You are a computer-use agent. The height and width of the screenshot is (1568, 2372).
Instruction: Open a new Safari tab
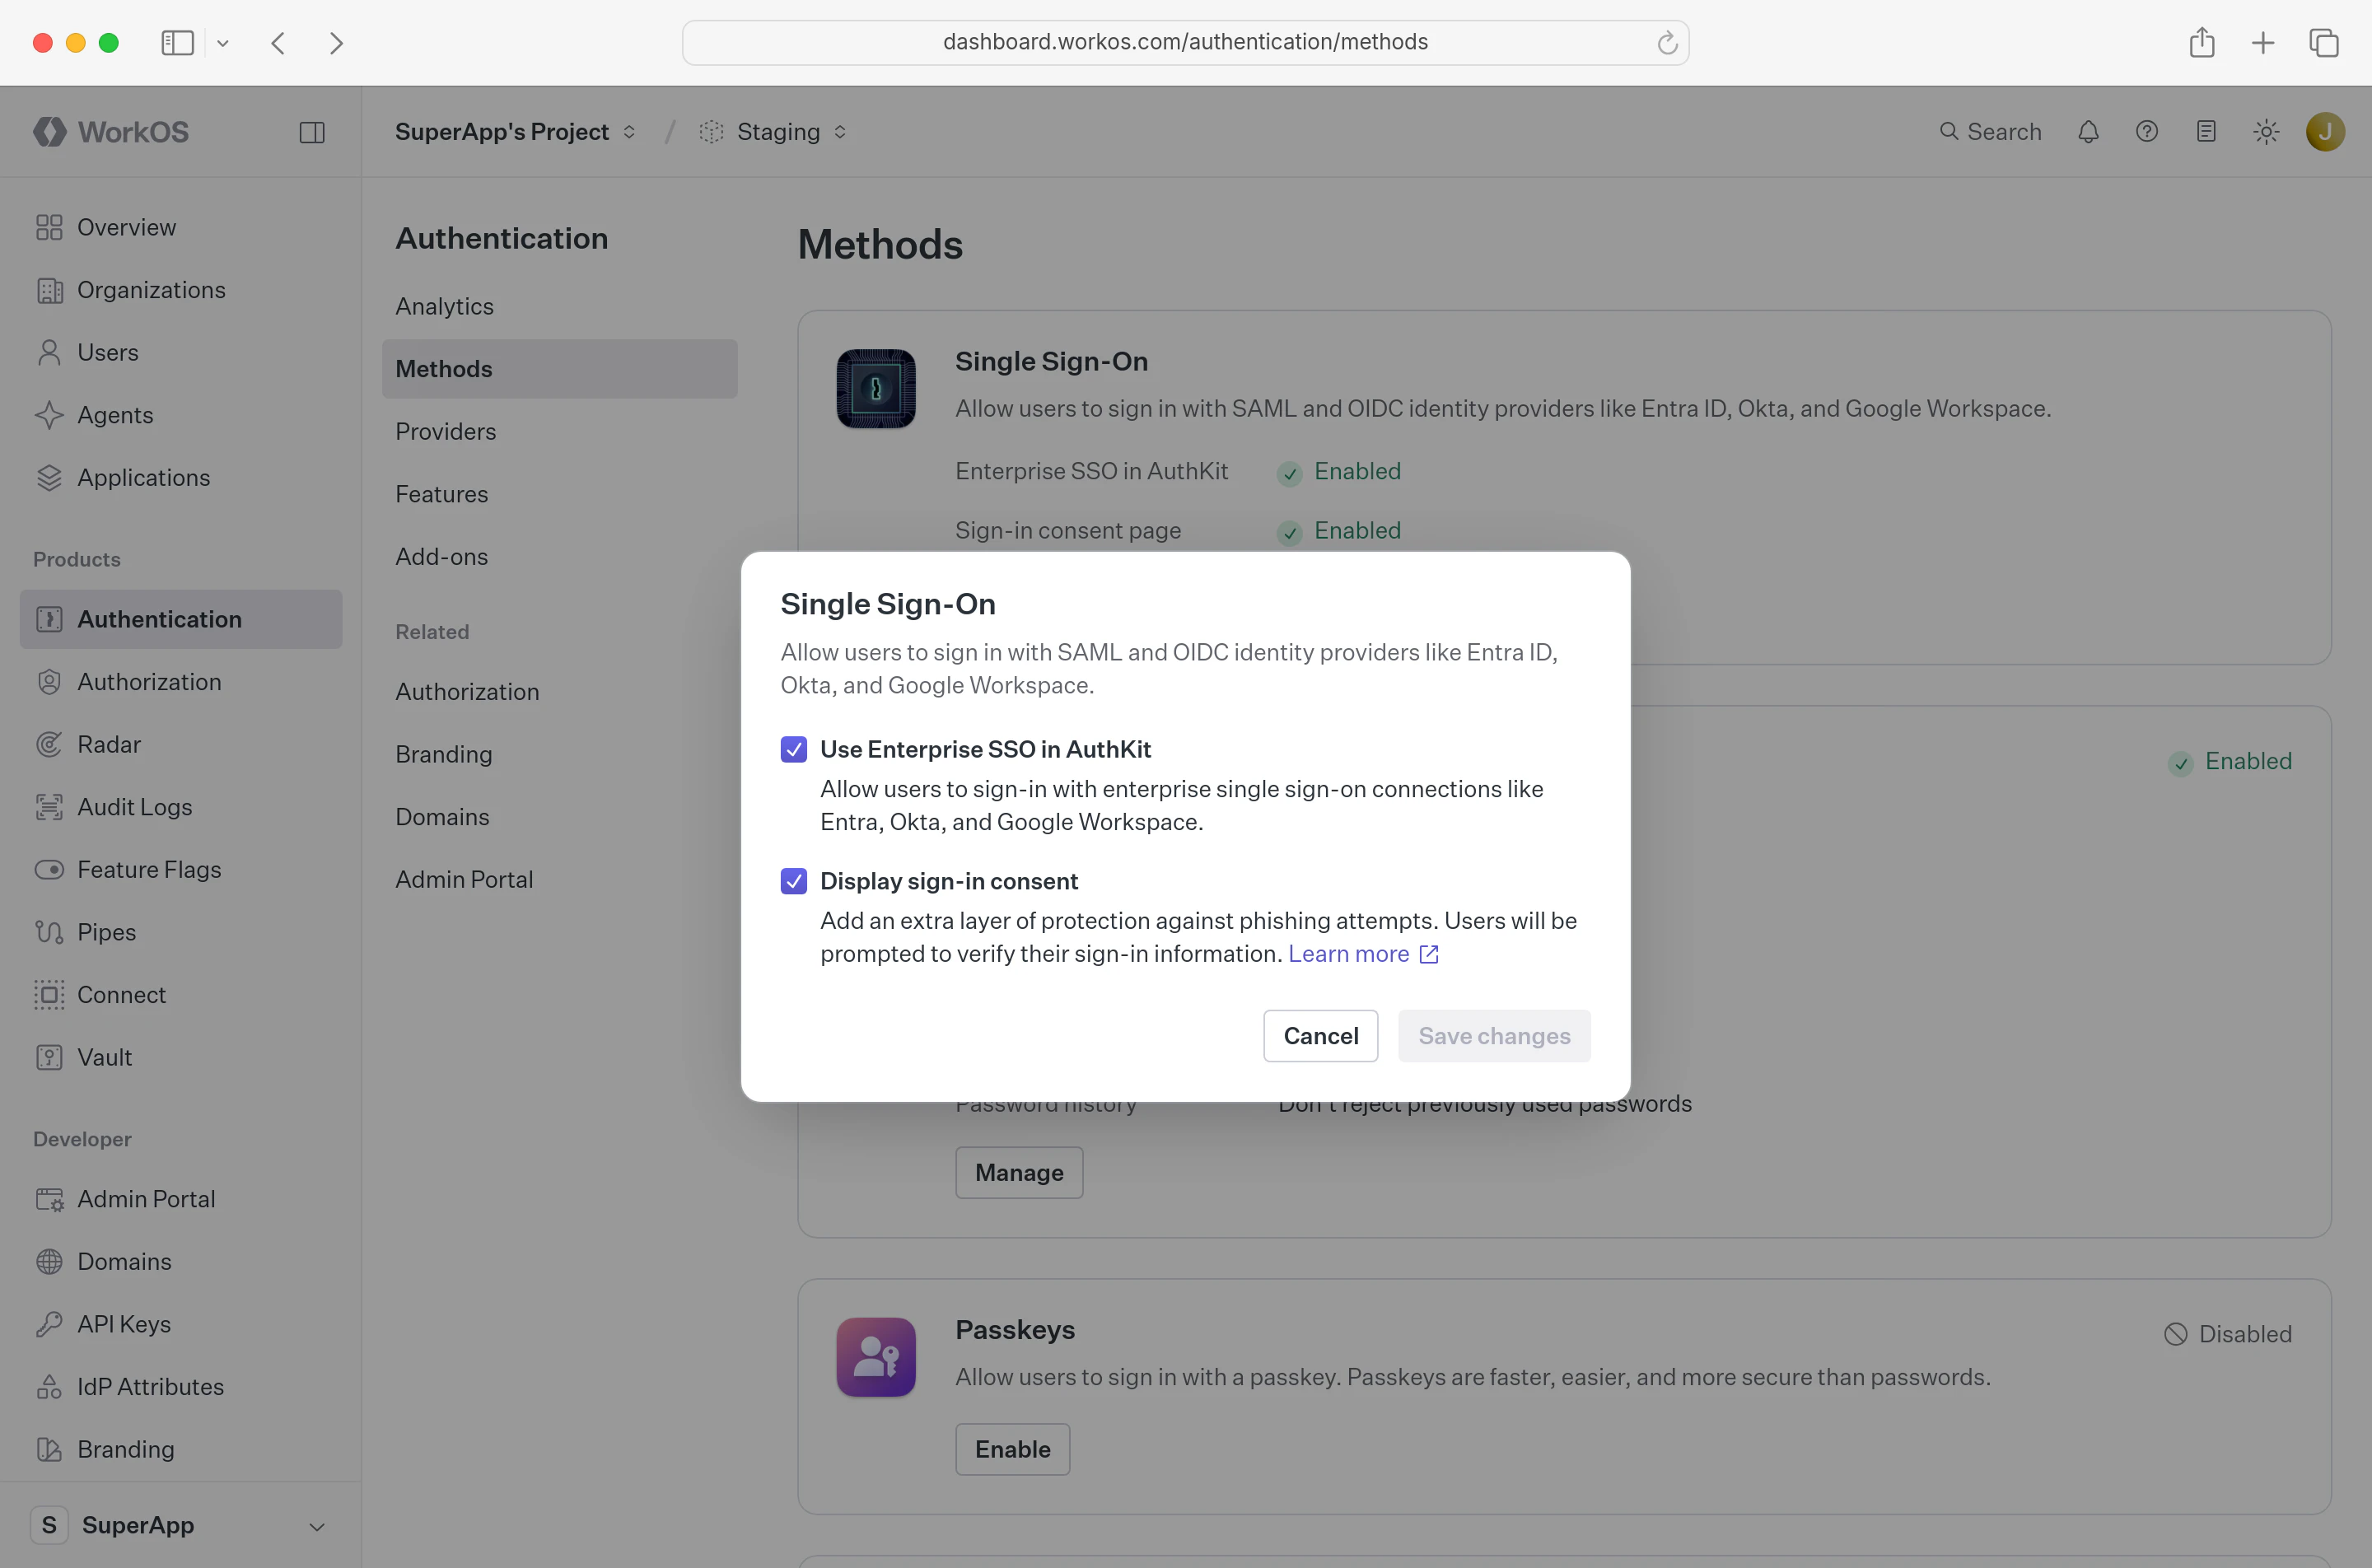pyautogui.click(x=2263, y=43)
